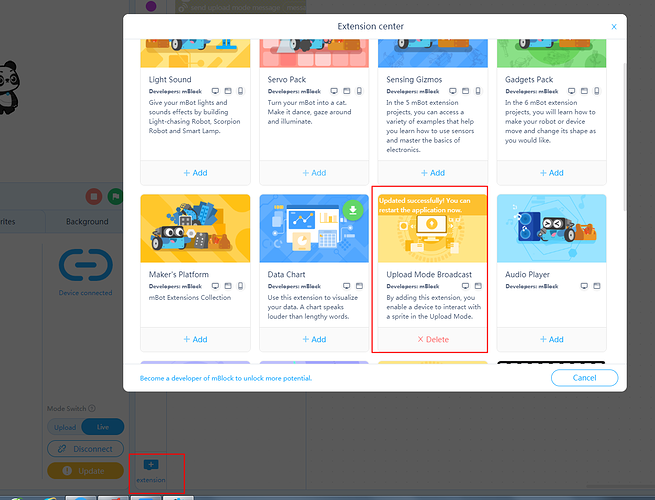The height and width of the screenshot is (500, 655).
Task: Click the desktop platform icon for Servo Pack
Action: pos(334,91)
